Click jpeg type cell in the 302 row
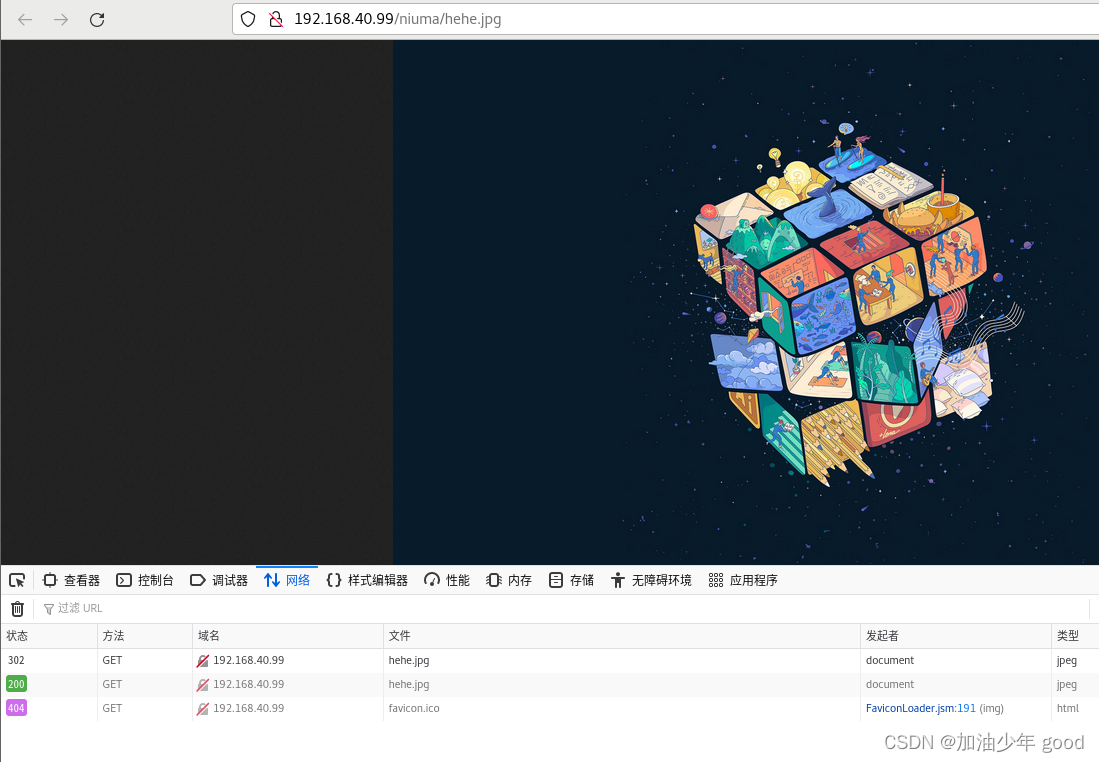Screen dimensions: 1099x762 click(x=1066, y=660)
